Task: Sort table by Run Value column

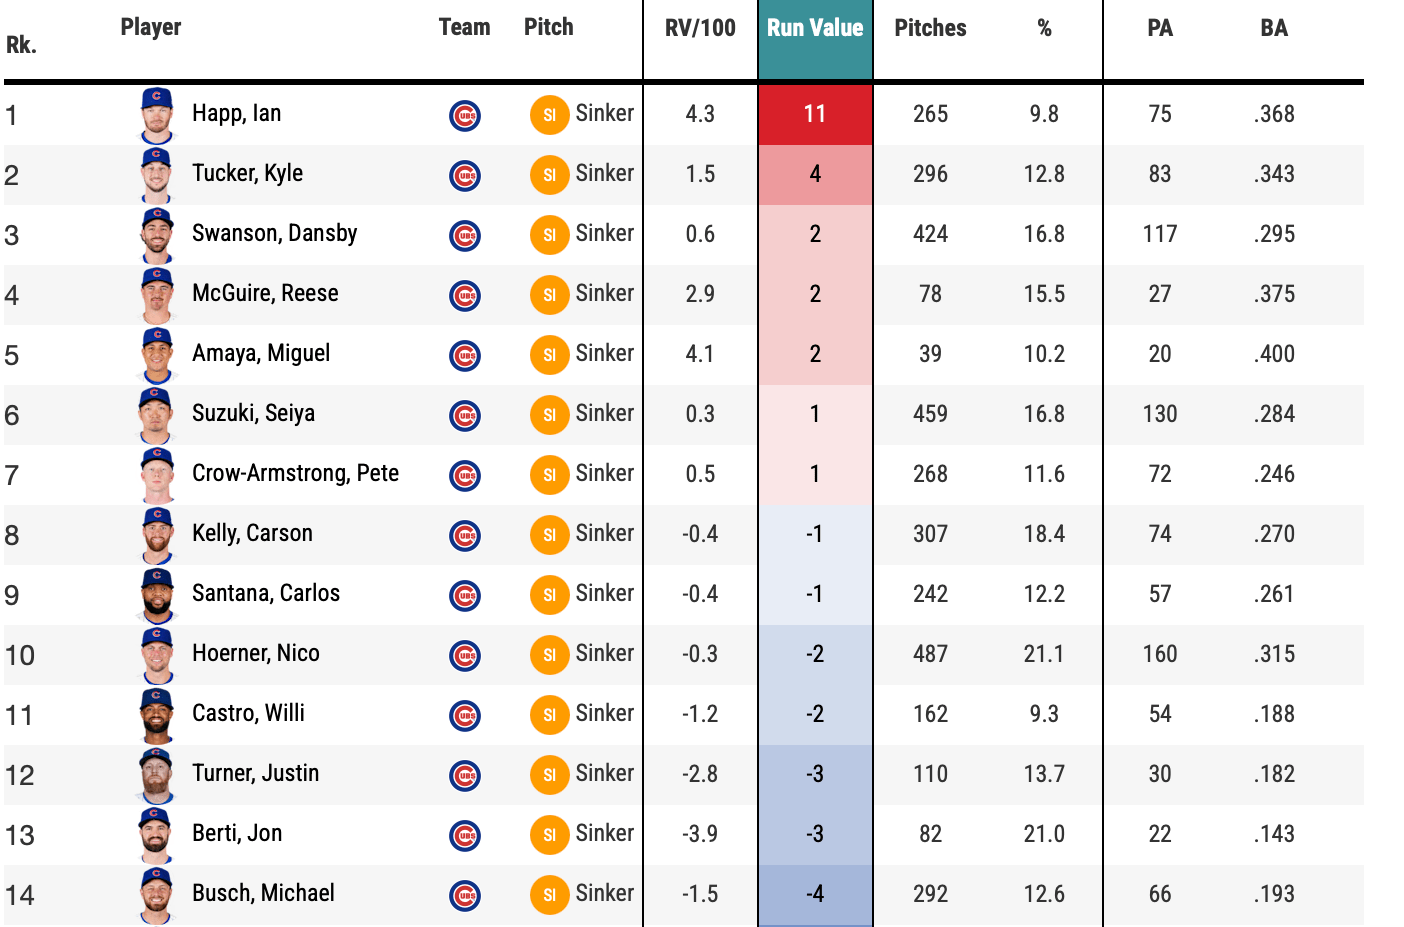Action: point(815,28)
